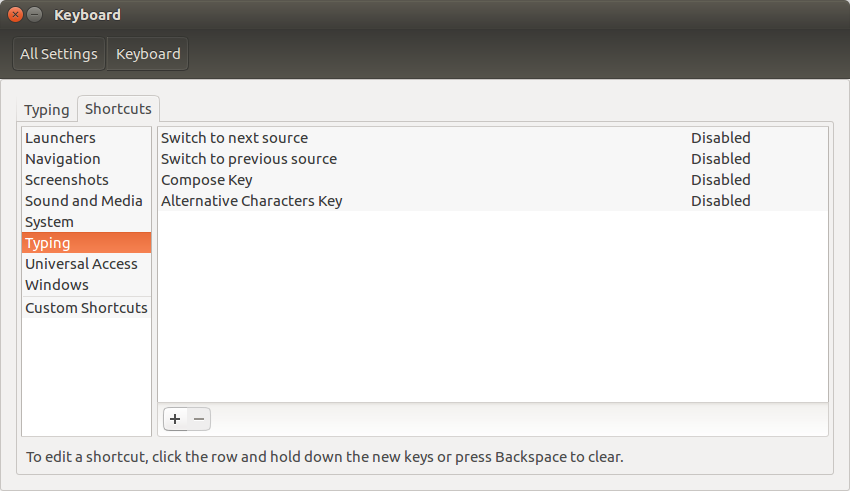Open Custom Shortcuts in the sidebar

click(86, 308)
